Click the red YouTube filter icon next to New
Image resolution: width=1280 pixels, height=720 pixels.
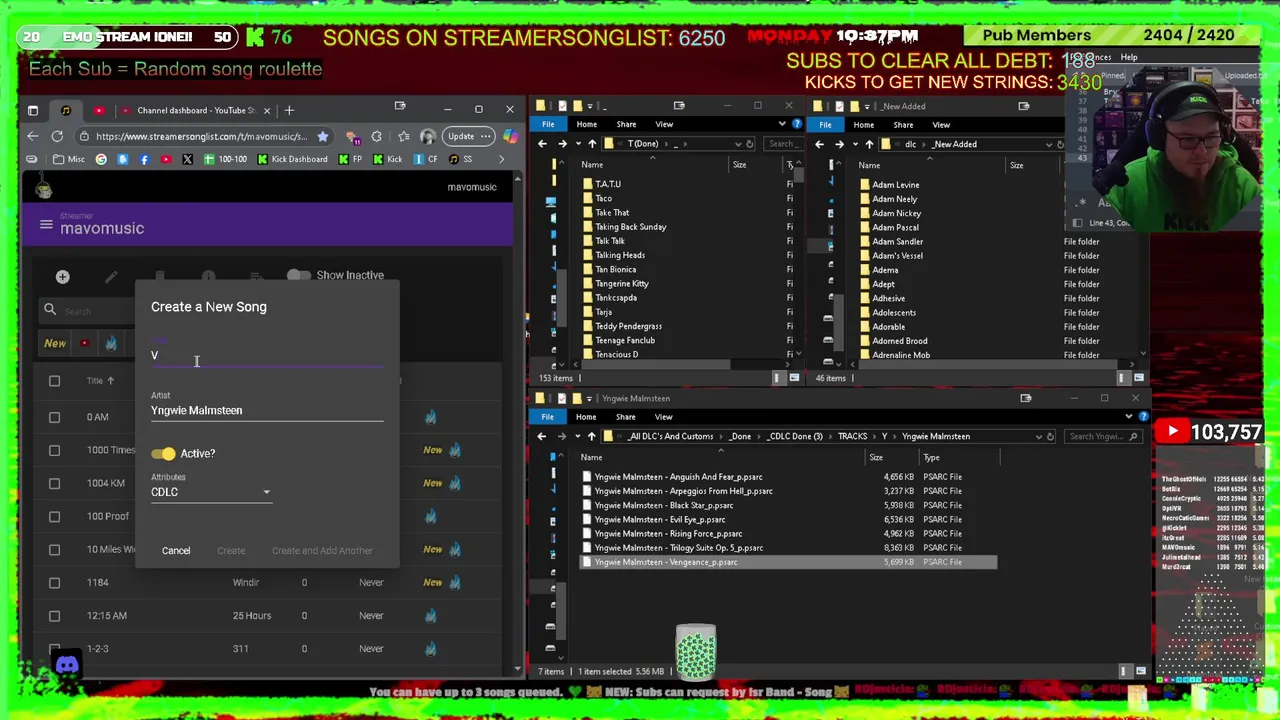(84, 343)
